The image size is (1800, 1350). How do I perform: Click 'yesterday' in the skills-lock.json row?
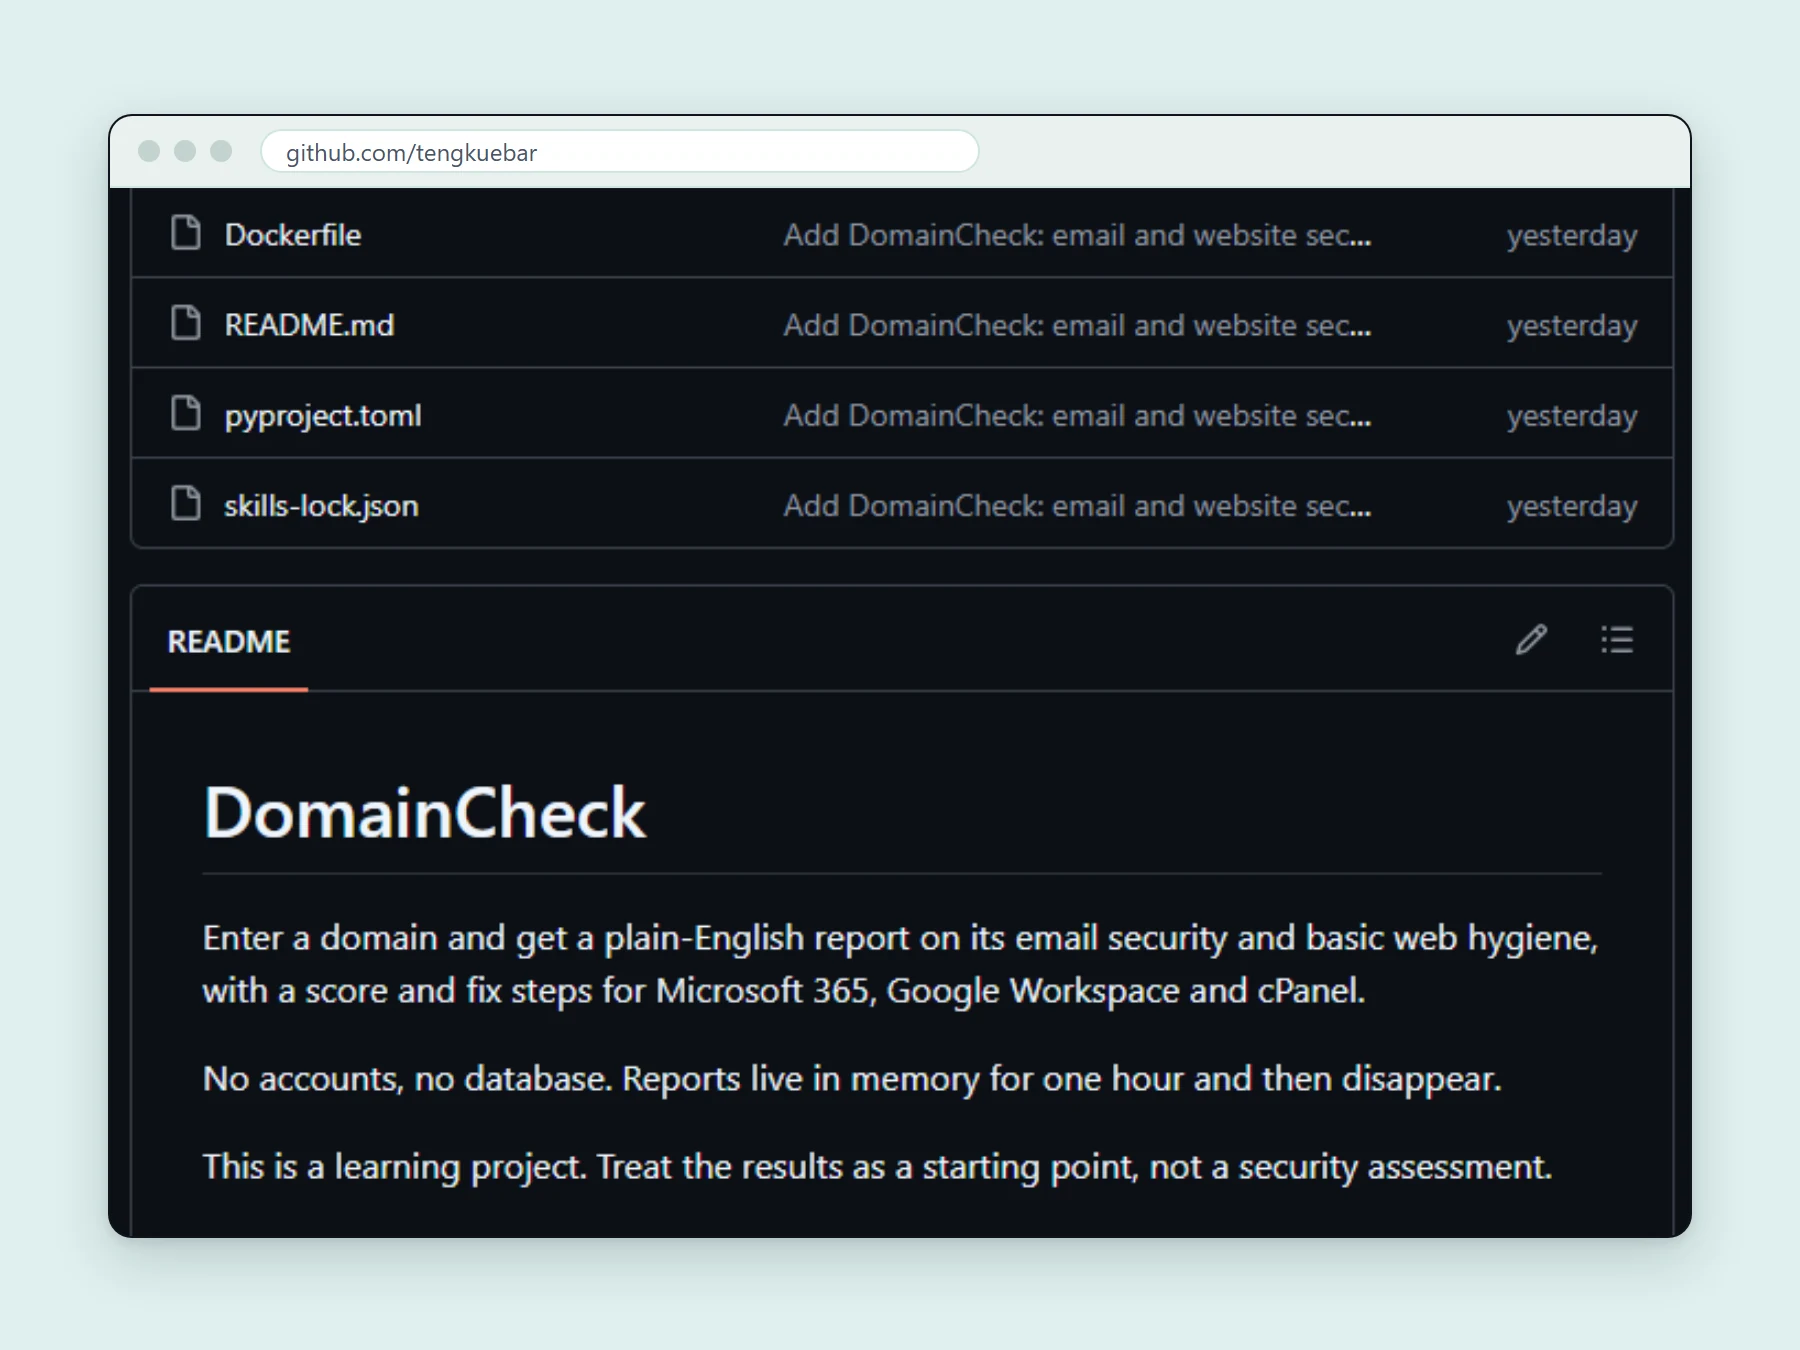[1572, 506]
